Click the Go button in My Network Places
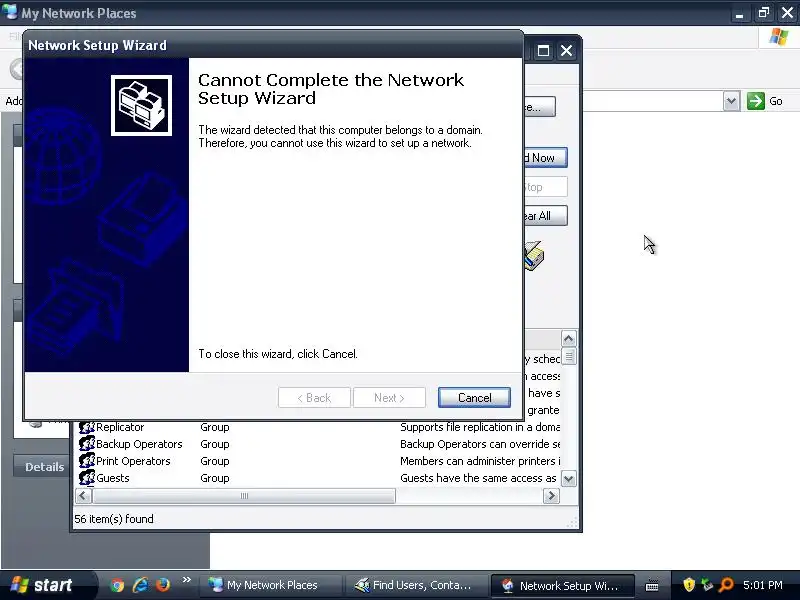The image size is (800, 600). click(x=765, y=101)
